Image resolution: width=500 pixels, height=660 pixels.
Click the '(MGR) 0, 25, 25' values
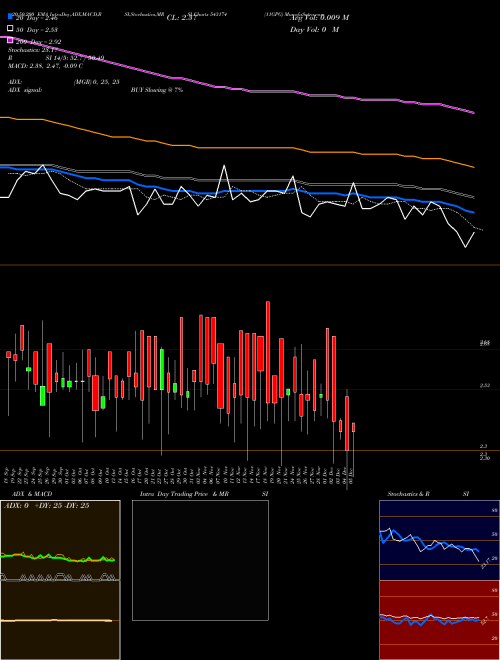point(96,82)
